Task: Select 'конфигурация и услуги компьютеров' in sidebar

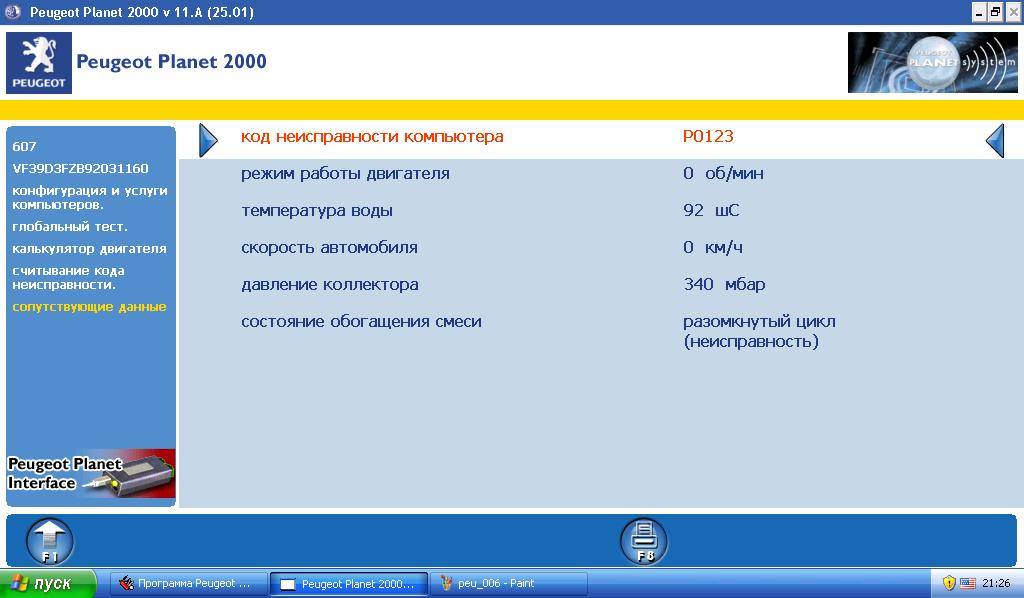Action: (x=89, y=197)
